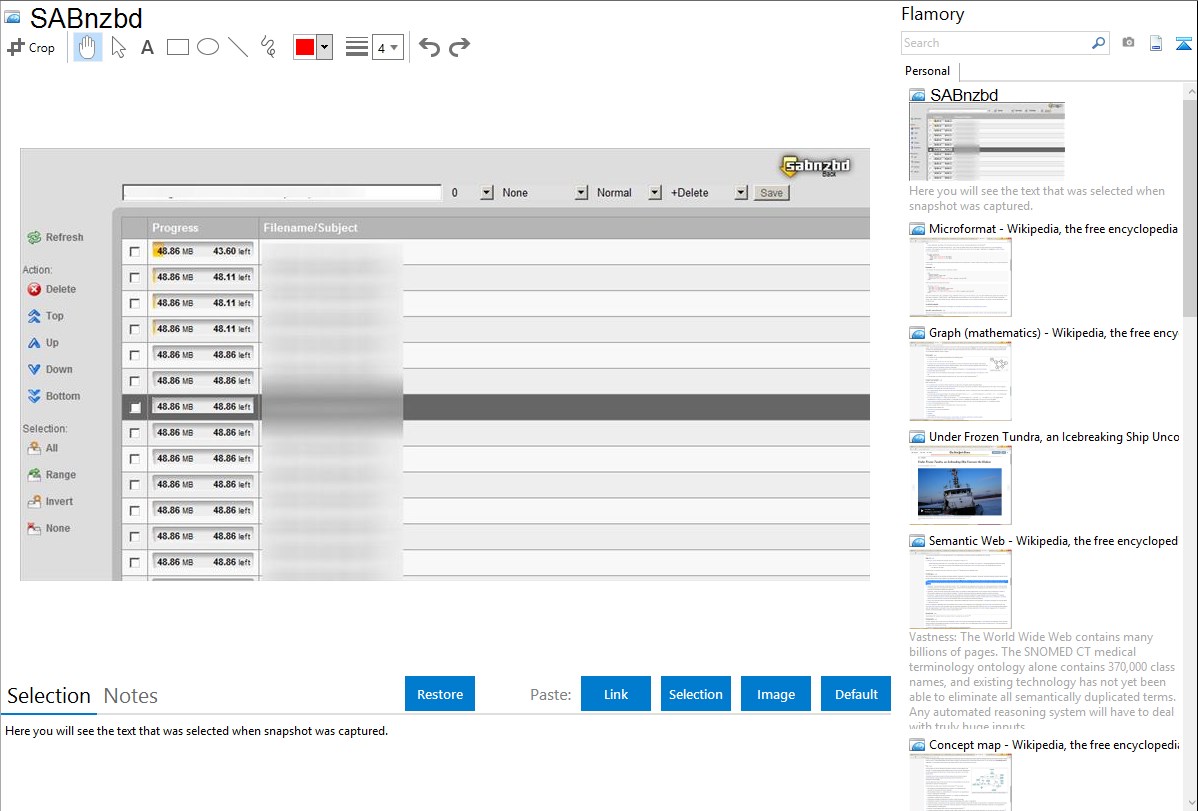Screen dimensions: 1198x811
Task: Select the Graph (mathematics) snapshot title
Action: click(x=1052, y=333)
